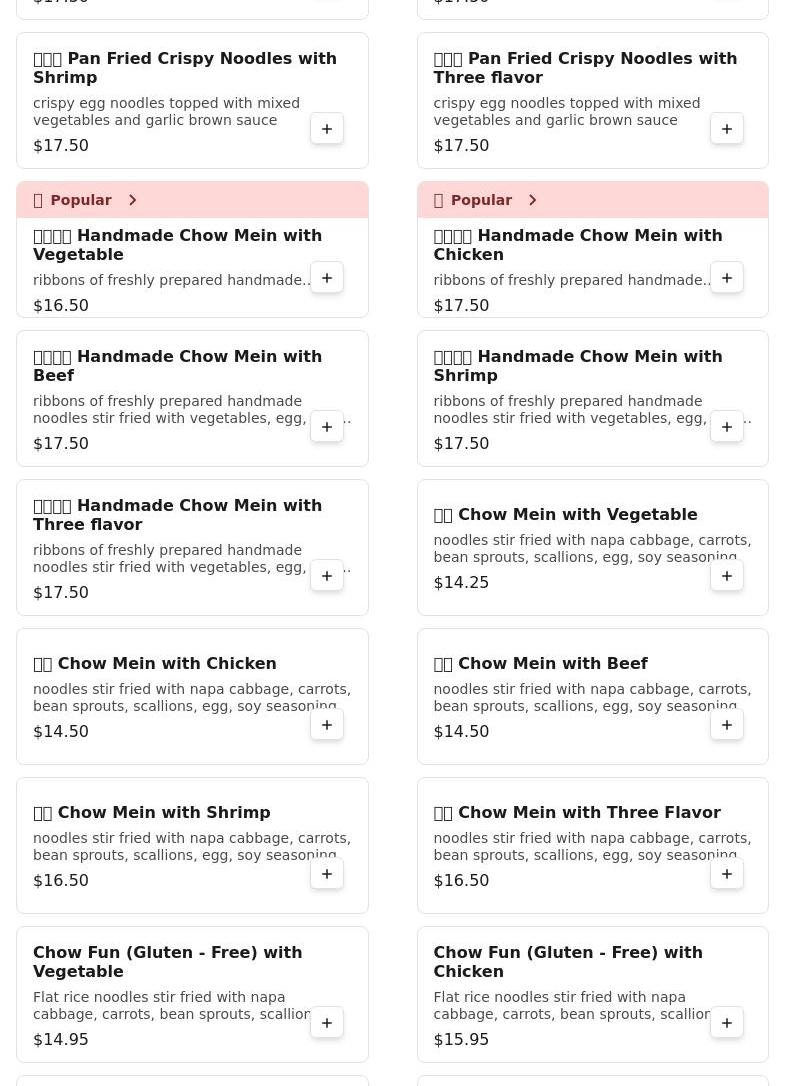Add Chow Fun with Vegetable to order
The height and width of the screenshot is (1086, 785).
(x=327, y=1023)
